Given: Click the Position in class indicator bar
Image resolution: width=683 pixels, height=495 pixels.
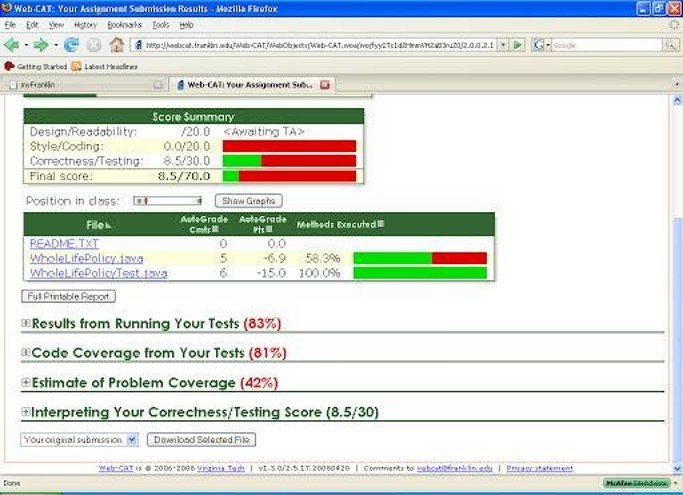Looking at the screenshot, I should pos(168,201).
